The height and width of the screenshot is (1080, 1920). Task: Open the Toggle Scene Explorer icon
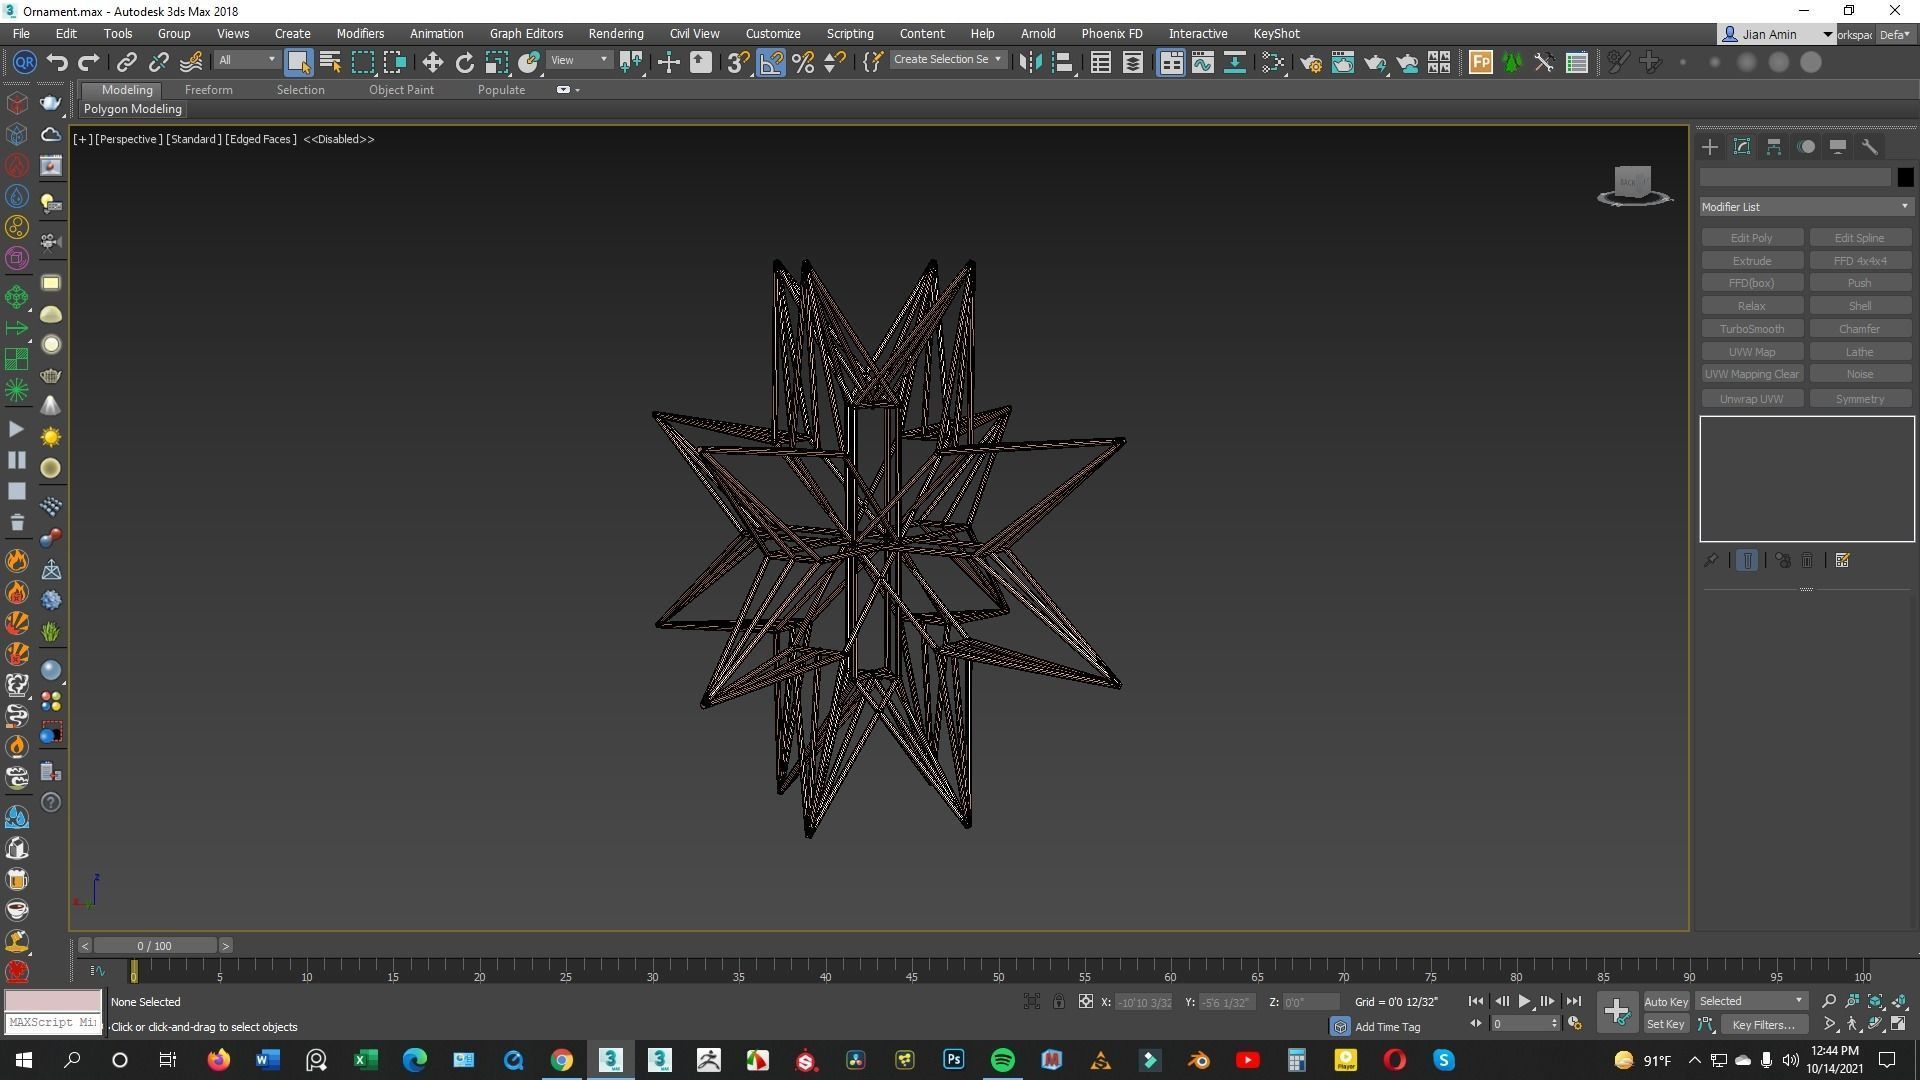(1100, 62)
